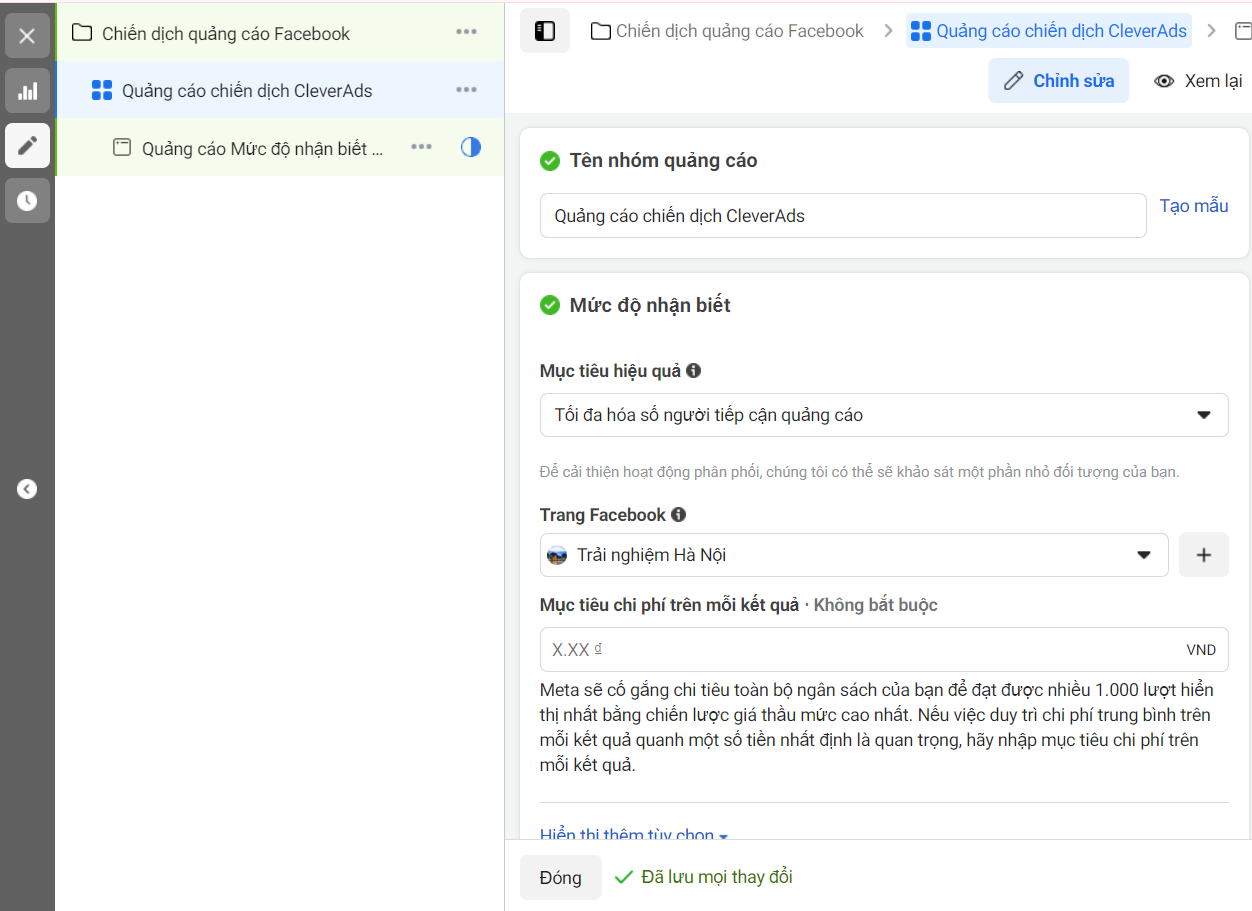Switch to Chỉnh sửa mode
1252x911 pixels.
click(1059, 81)
